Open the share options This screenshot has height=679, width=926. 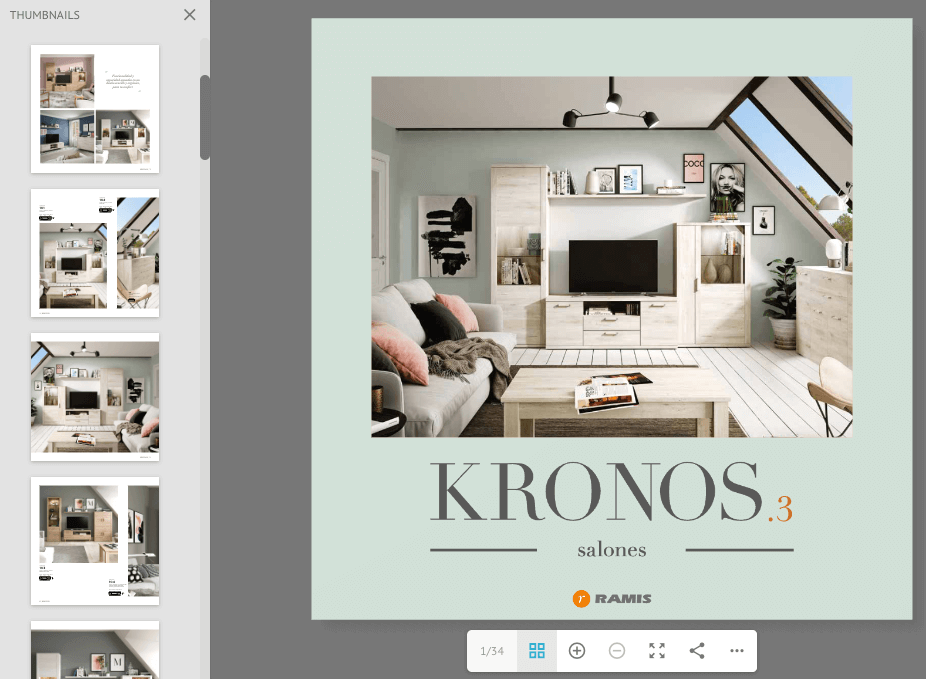(697, 651)
